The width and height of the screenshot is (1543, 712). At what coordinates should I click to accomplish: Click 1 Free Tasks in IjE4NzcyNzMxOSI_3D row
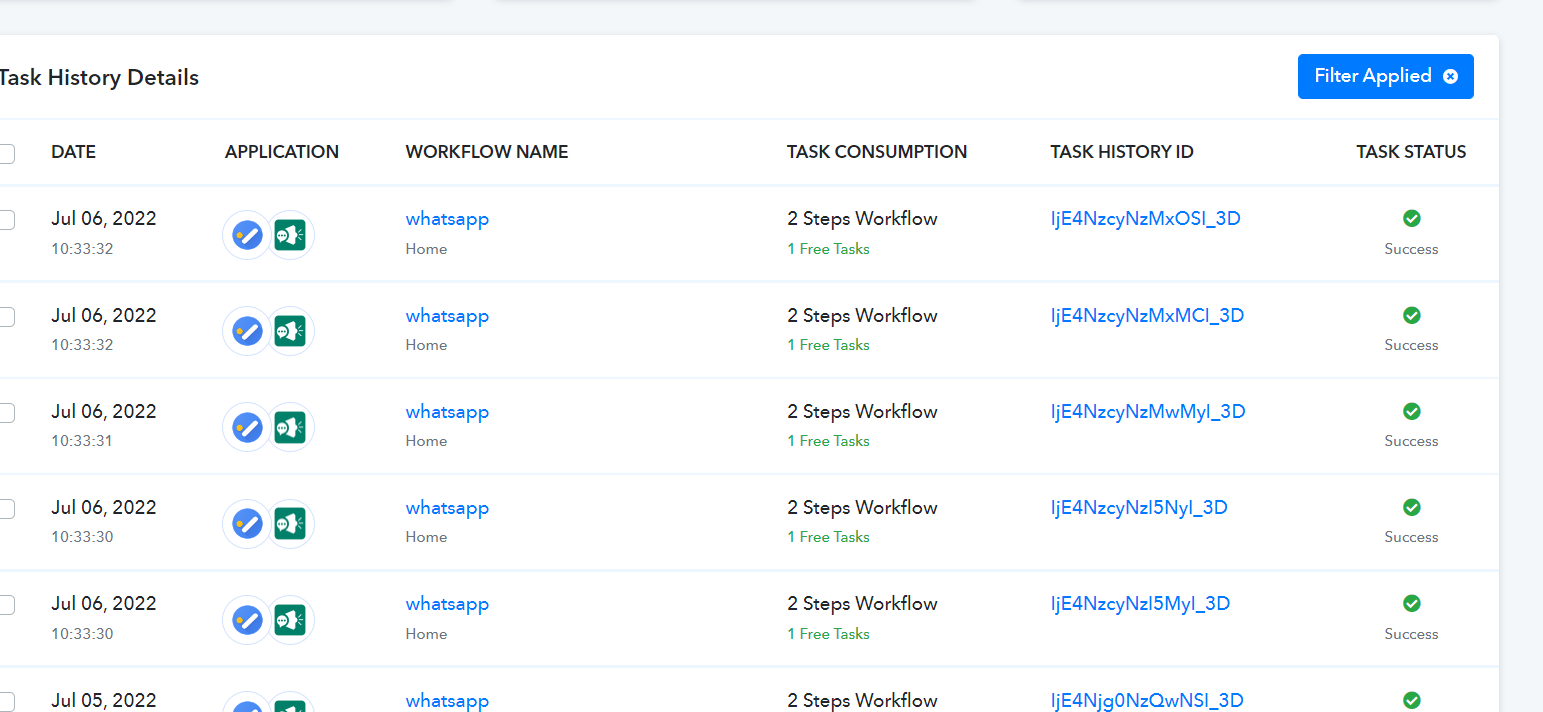(x=828, y=249)
